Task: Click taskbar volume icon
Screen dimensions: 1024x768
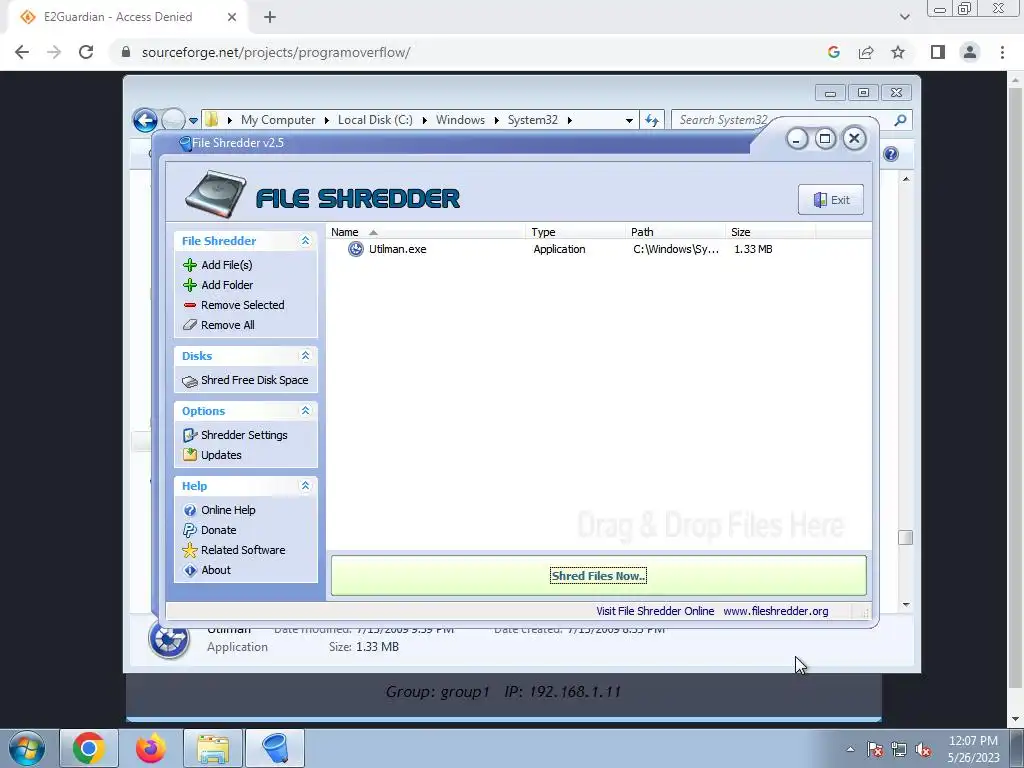Action: (923, 750)
